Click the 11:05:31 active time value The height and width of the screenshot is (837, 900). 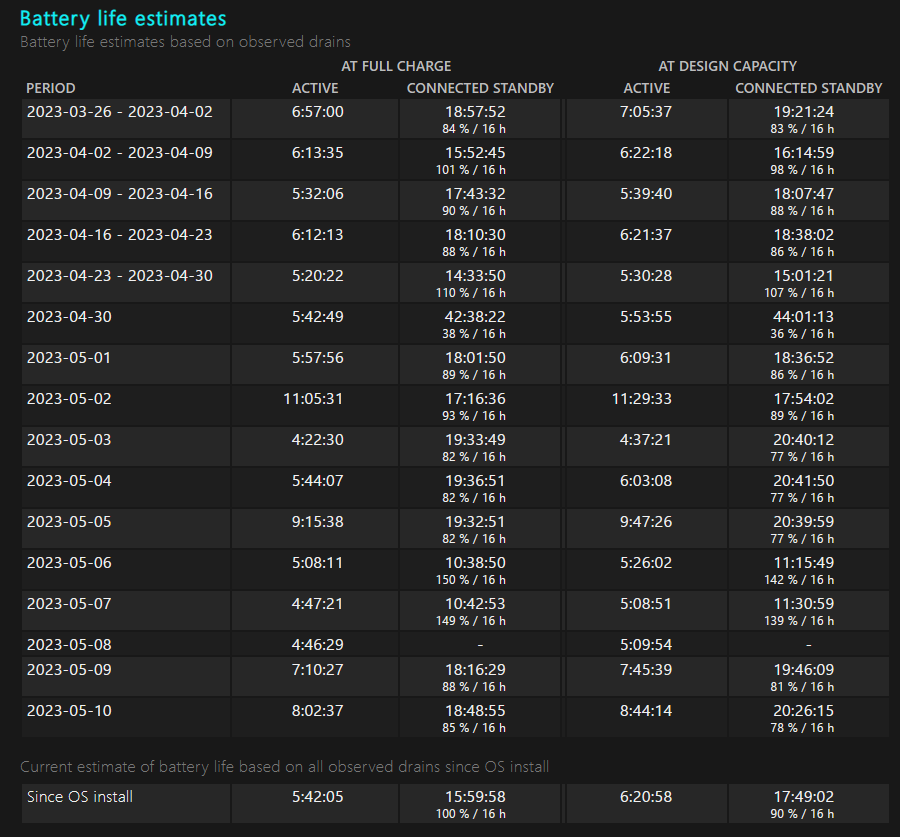(x=313, y=399)
